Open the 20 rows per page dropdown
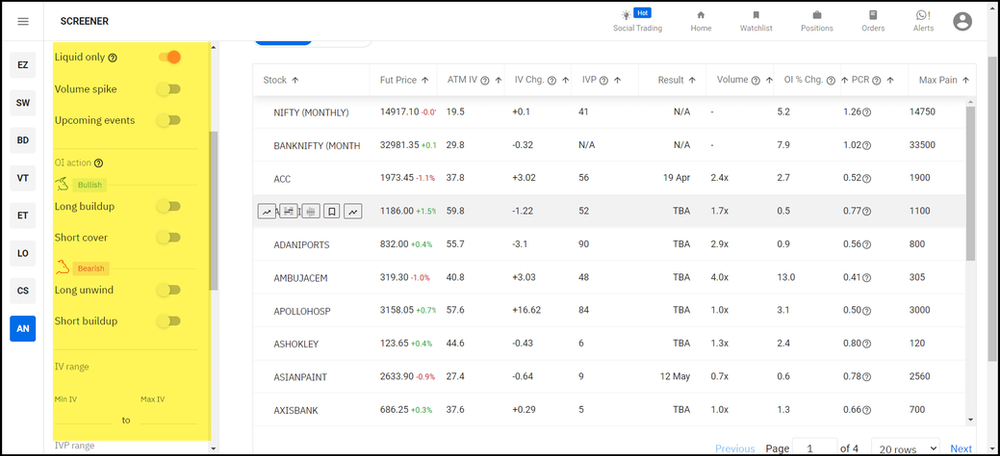Image resolution: width=1000 pixels, height=456 pixels. (905, 448)
